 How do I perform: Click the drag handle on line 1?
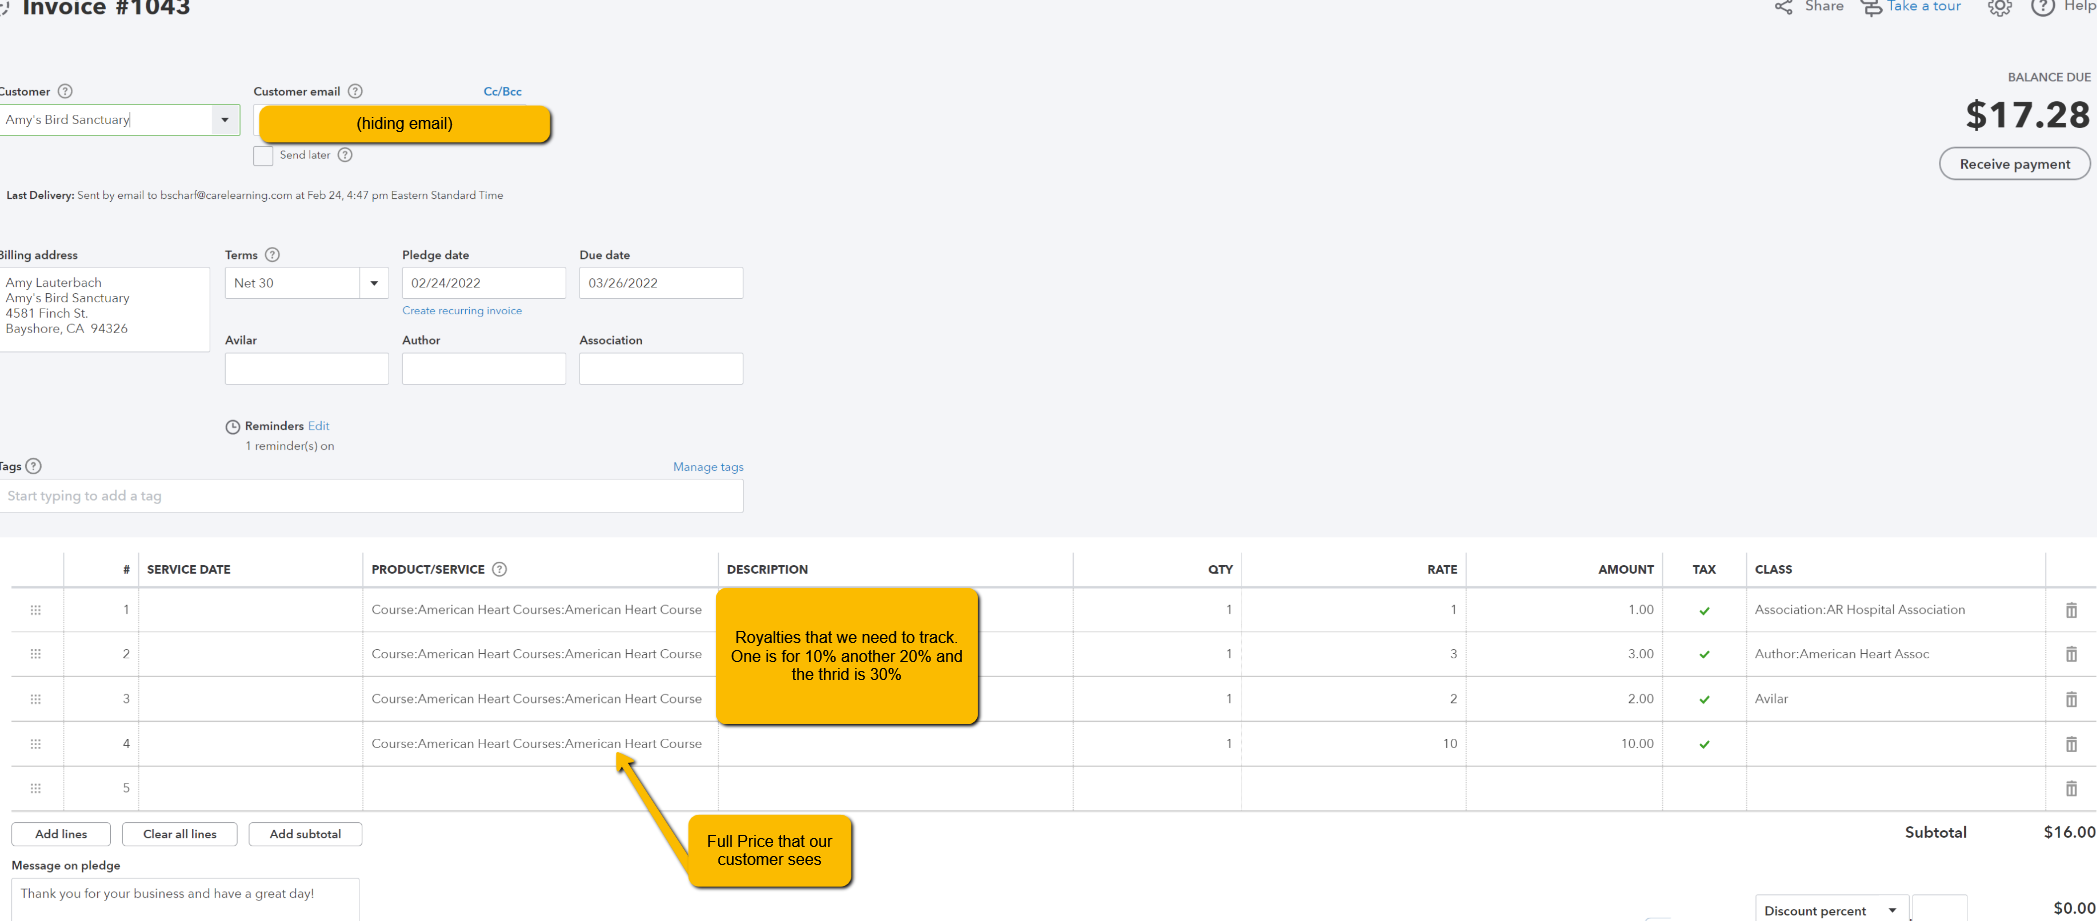(x=36, y=609)
